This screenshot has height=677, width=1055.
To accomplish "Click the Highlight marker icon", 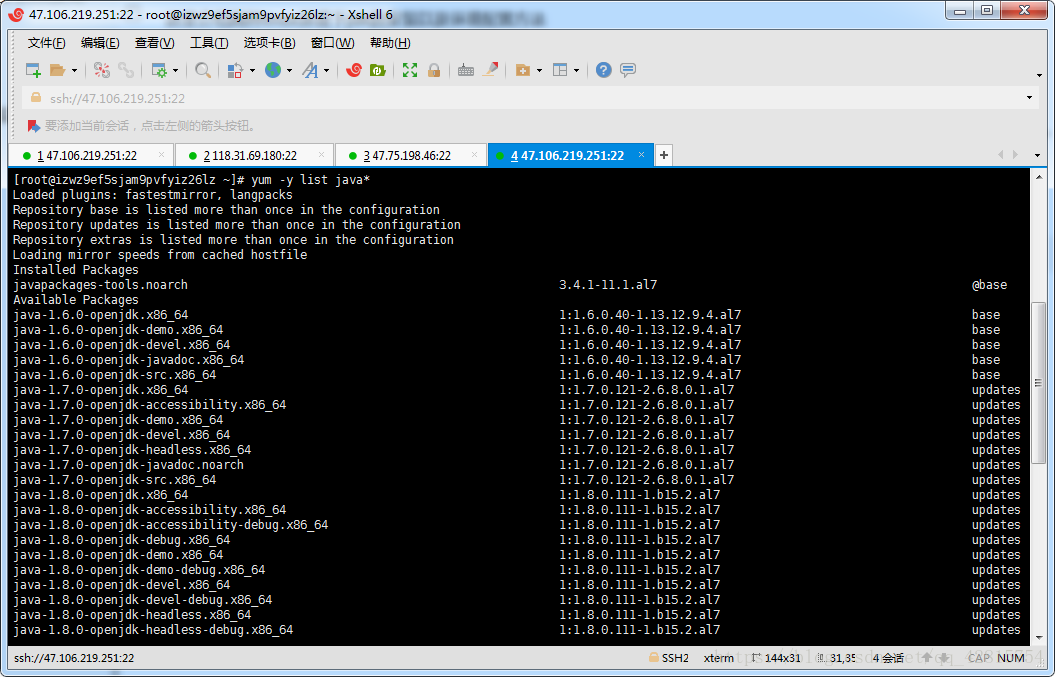I will pos(491,69).
